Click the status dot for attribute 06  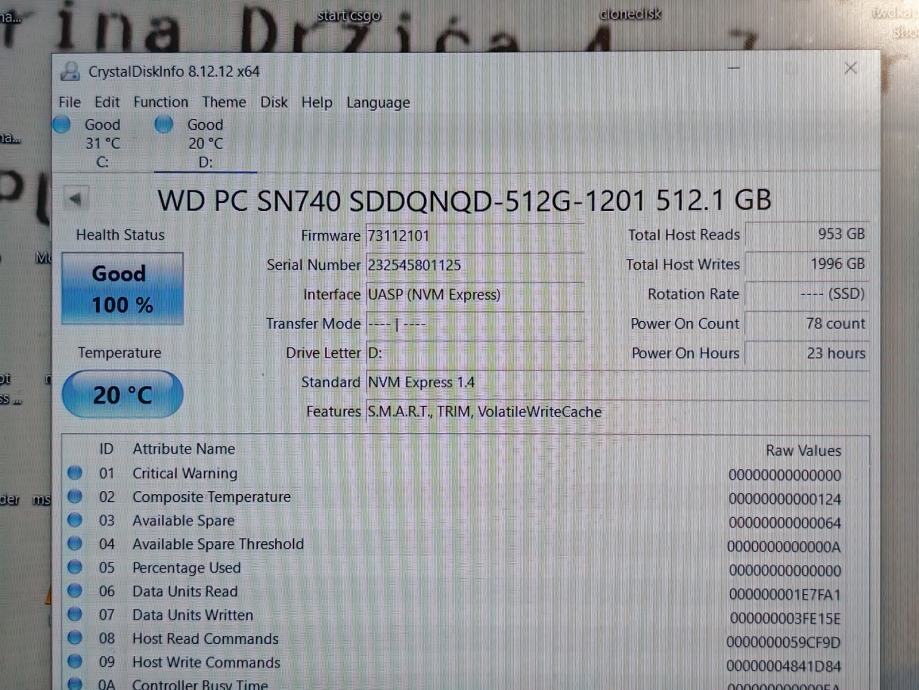74,591
